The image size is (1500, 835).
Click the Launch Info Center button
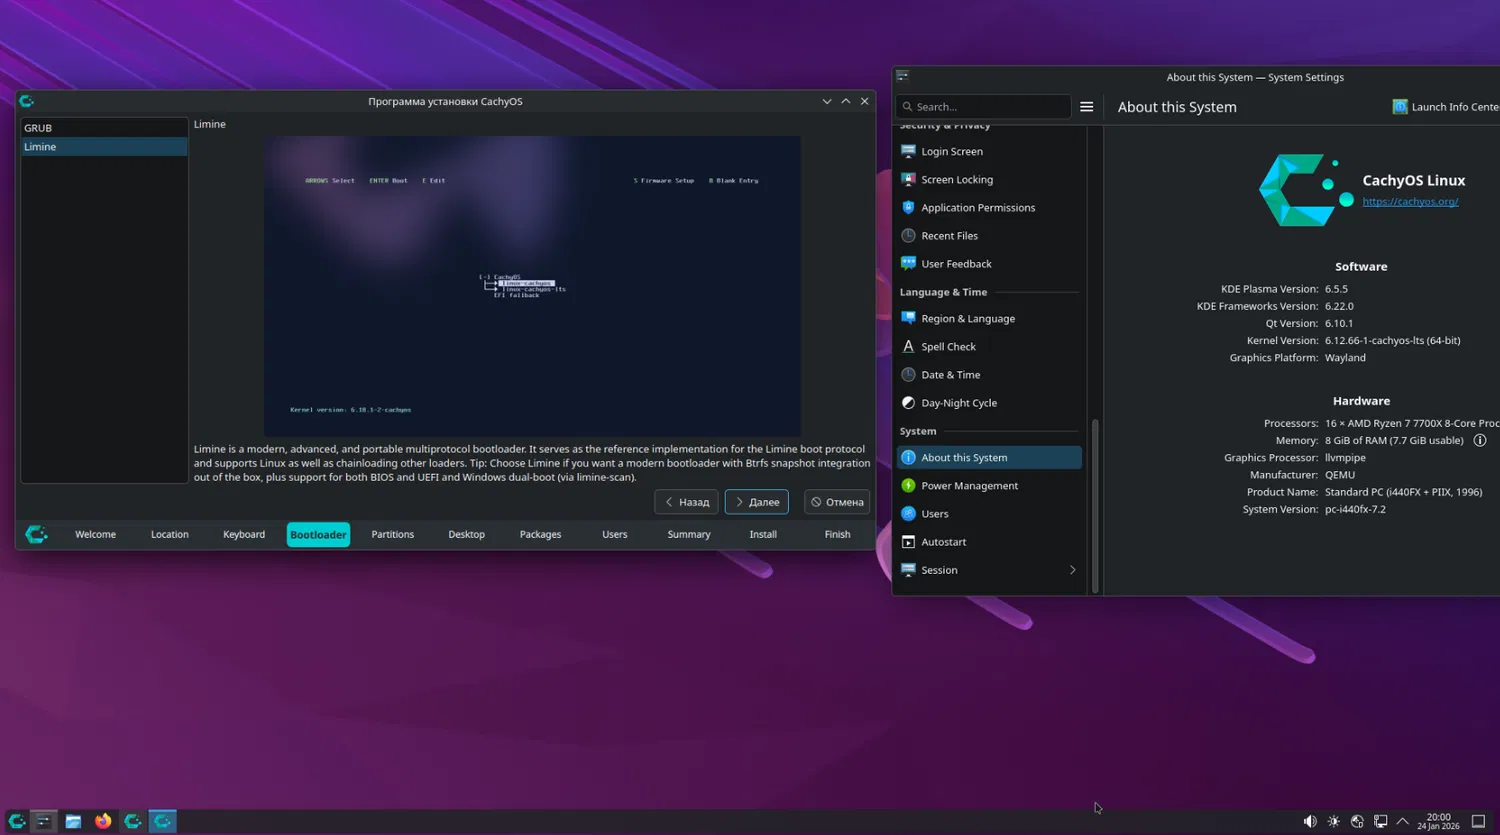1446,107
